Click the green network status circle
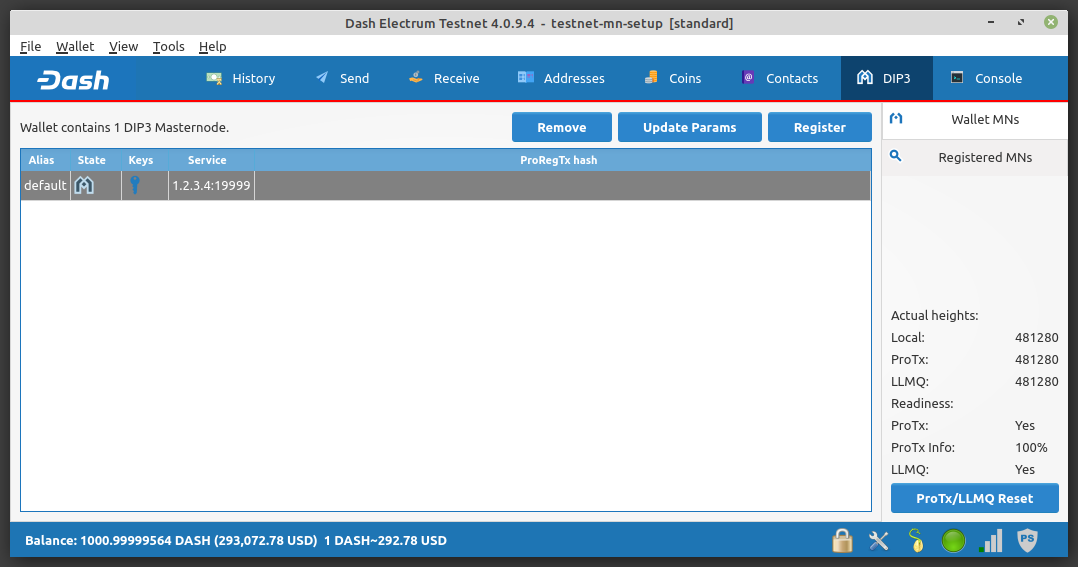The height and width of the screenshot is (567, 1078). (x=953, y=541)
